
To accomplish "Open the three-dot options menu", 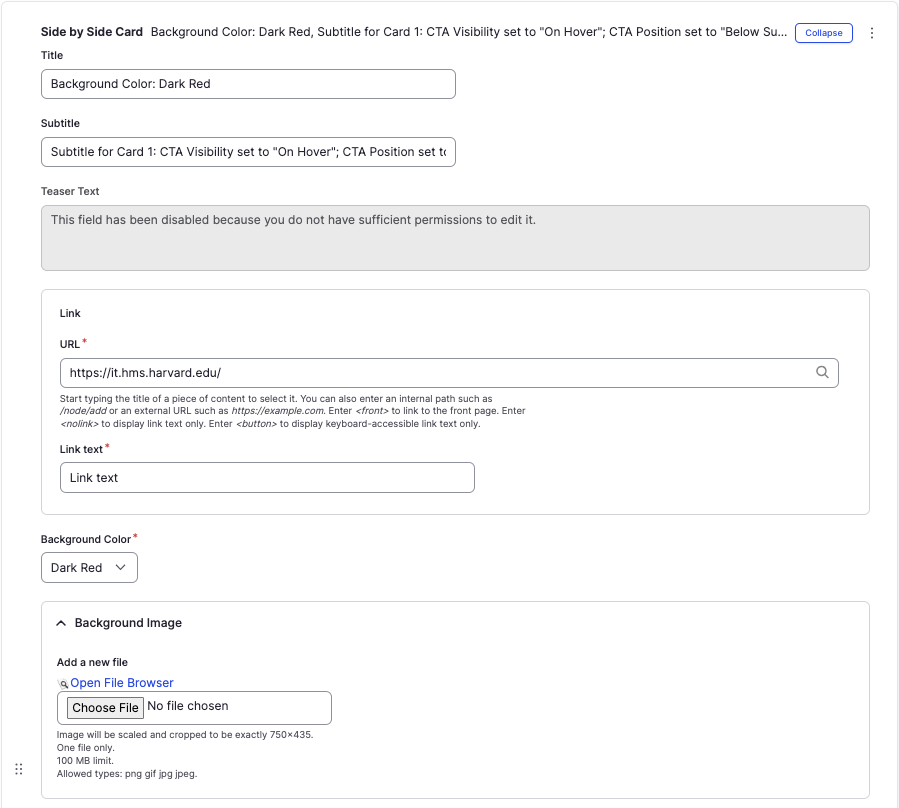I will click(871, 33).
